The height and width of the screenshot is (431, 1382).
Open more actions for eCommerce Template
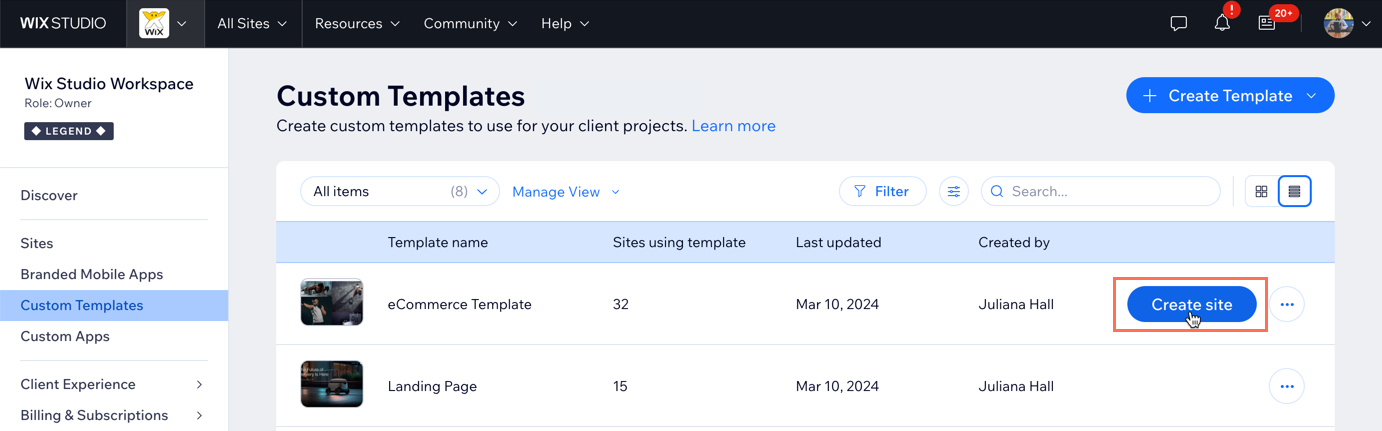point(1287,304)
